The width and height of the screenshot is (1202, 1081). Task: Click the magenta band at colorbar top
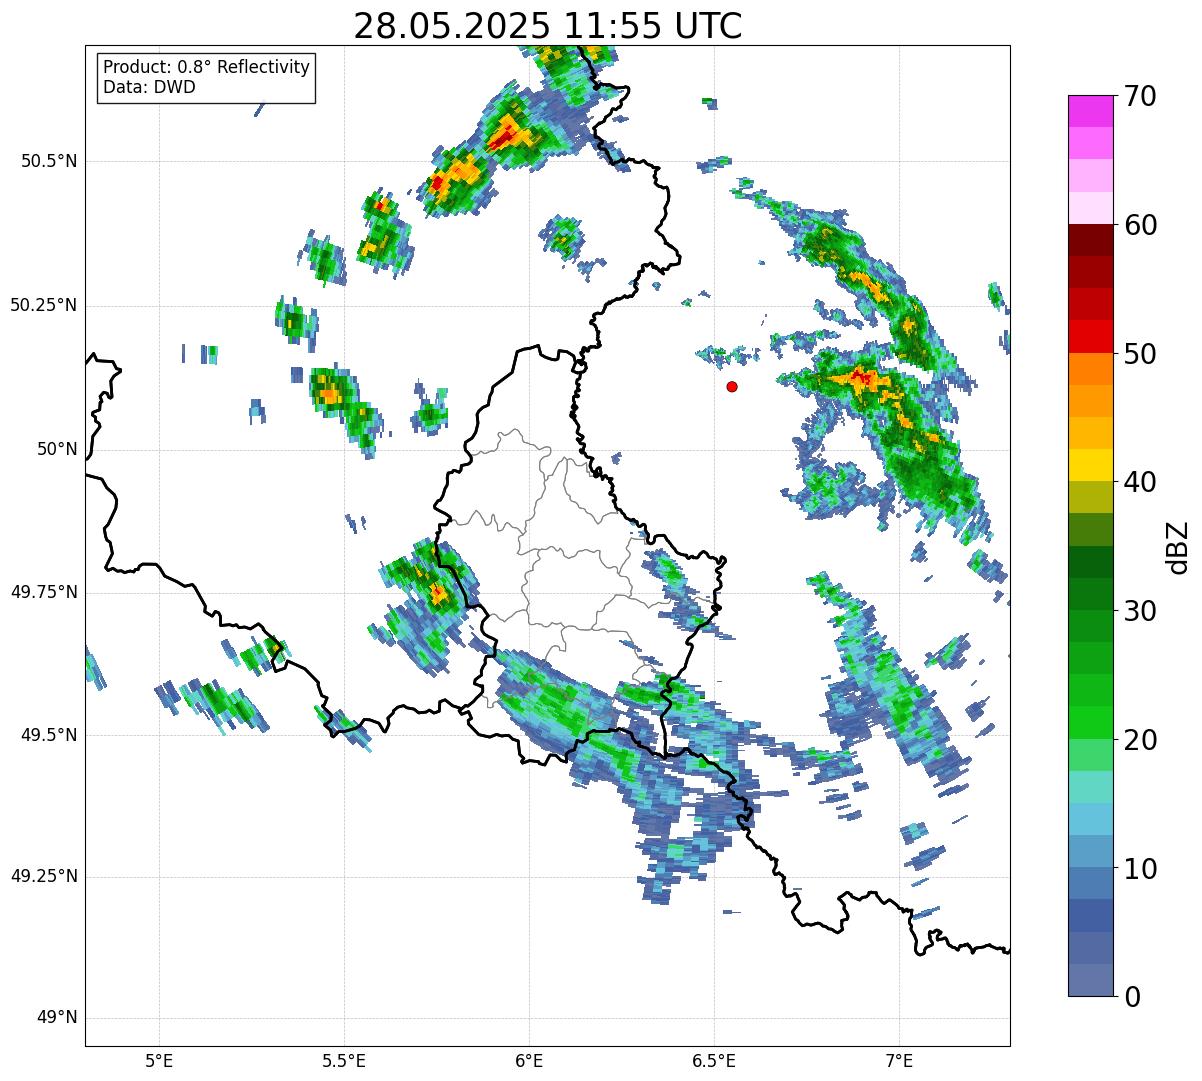(1090, 111)
